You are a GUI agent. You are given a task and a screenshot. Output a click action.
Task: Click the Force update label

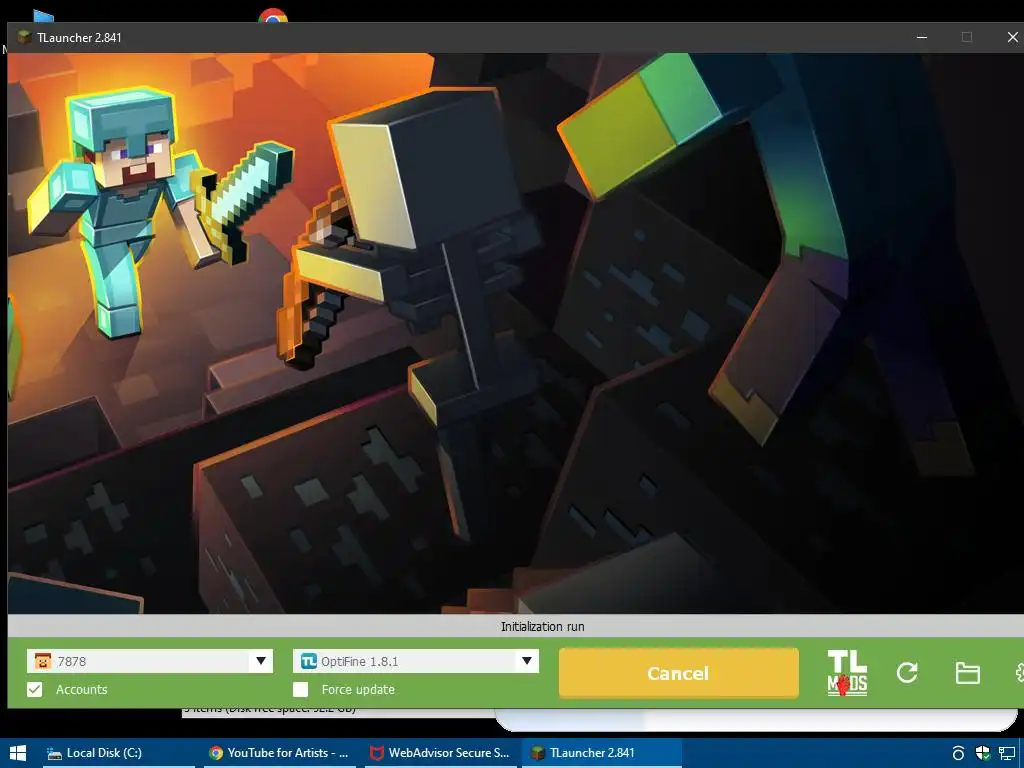358,690
